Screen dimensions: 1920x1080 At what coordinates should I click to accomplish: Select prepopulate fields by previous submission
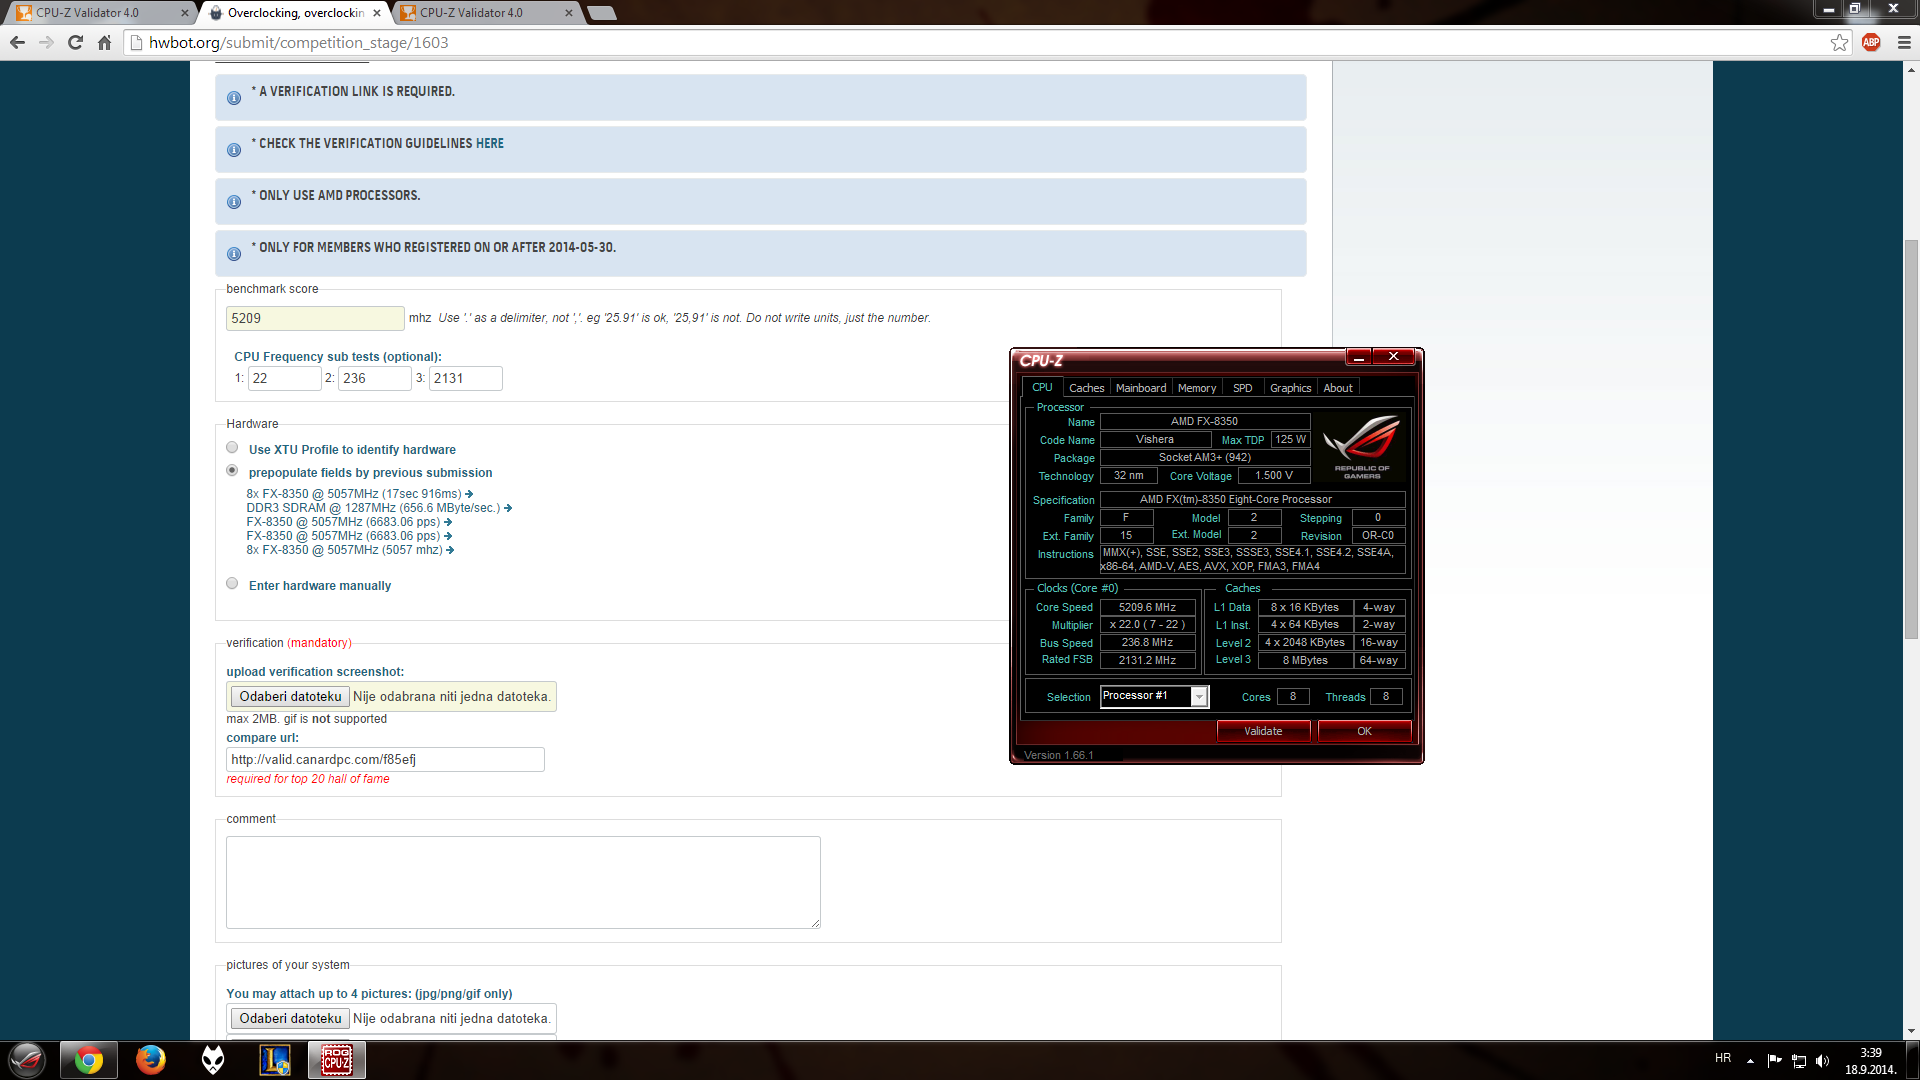(232, 471)
